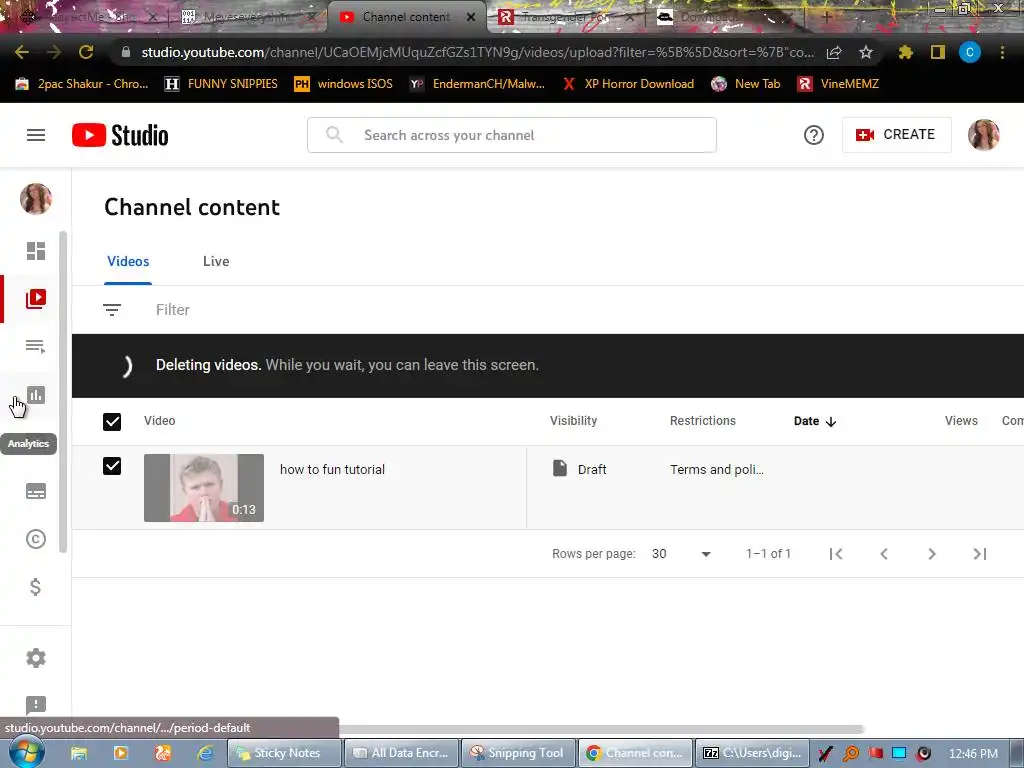This screenshot has width=1024, height=768.
Task: Click the Terms and poli… restriction text
Action: 716,470
